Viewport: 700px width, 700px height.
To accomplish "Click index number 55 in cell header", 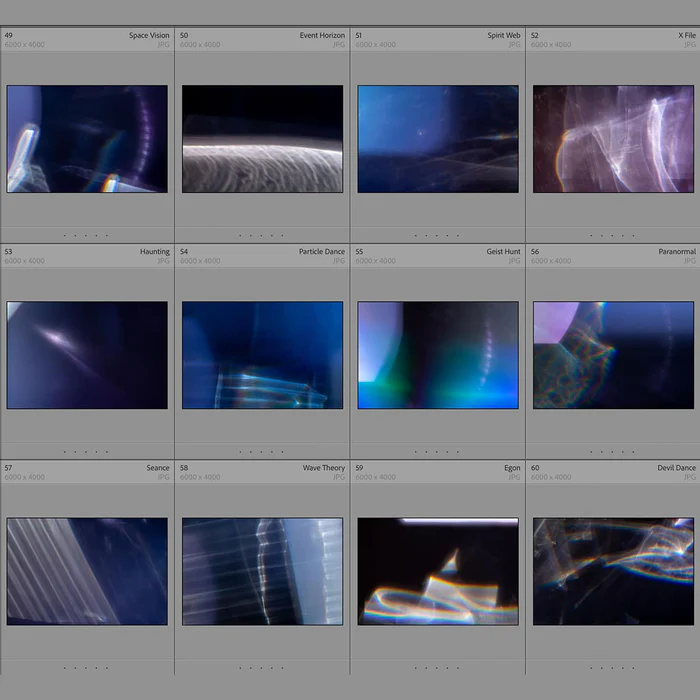I will click(359, 252).
